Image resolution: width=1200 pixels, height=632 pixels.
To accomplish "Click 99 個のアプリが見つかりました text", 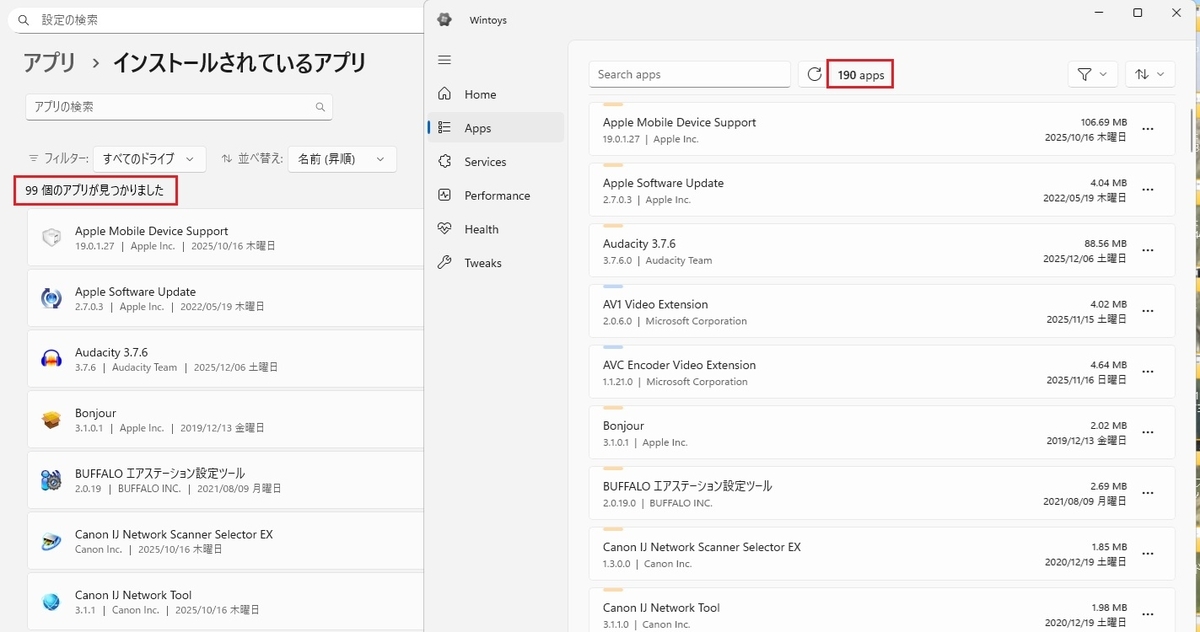I will [x=95, y=190].
